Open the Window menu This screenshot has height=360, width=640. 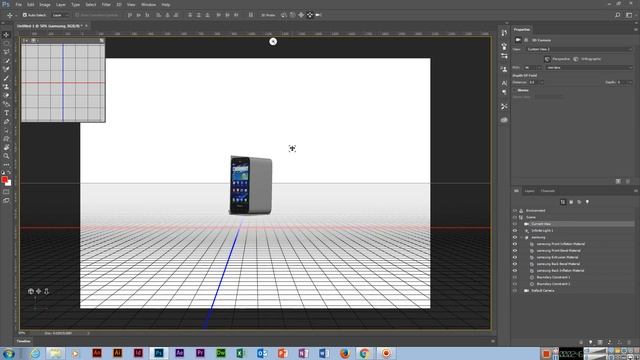(148, 4)
